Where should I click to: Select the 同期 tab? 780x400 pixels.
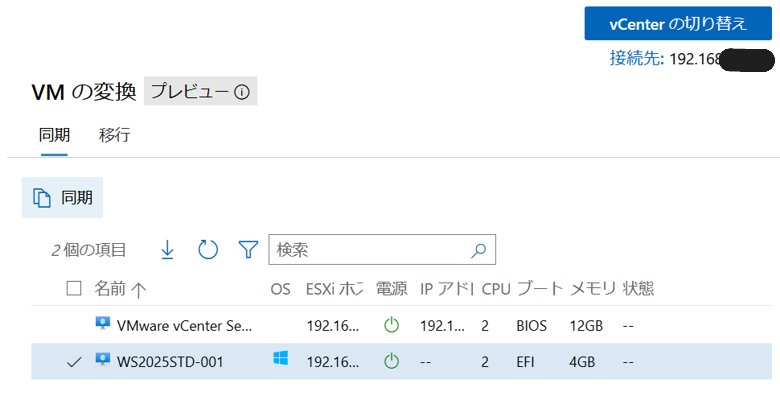[x=53, y=135]
